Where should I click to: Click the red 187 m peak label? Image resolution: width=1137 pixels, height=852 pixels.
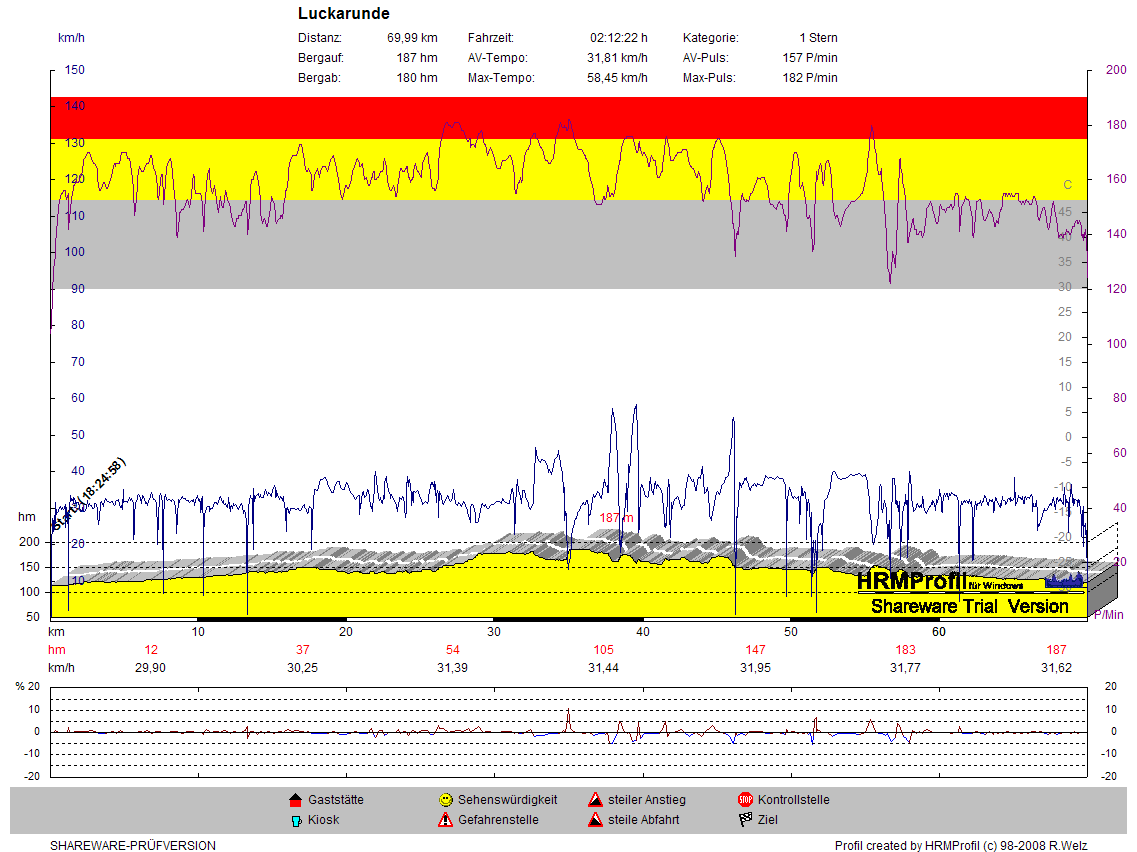617,518
